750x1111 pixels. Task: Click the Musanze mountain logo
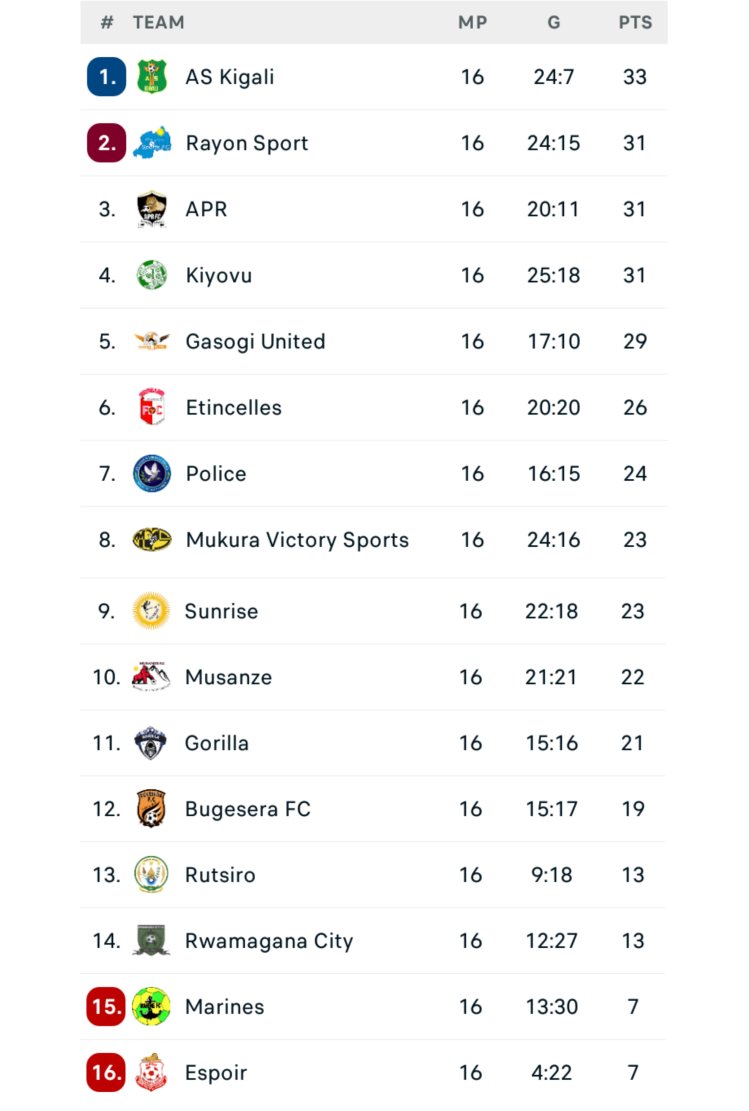point(152,677)
